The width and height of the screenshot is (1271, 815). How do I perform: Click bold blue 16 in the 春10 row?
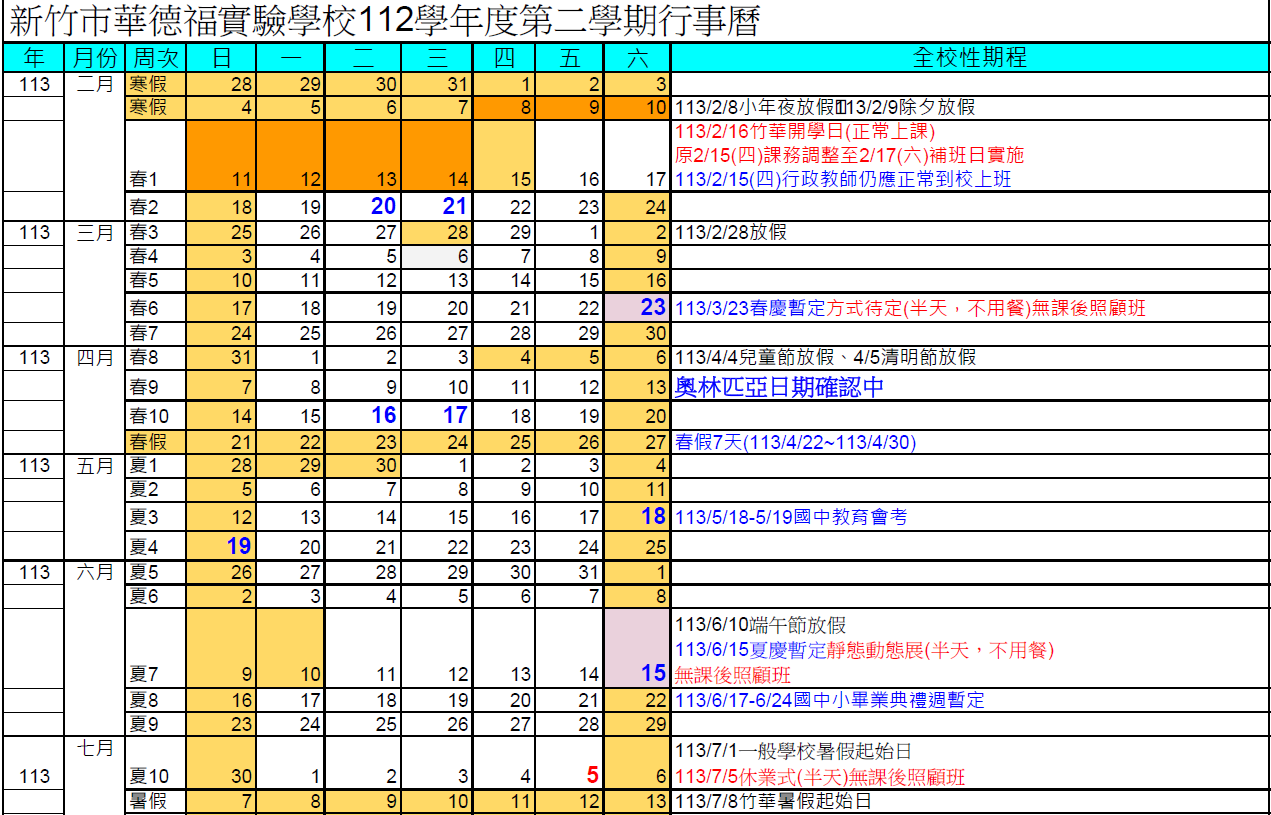[384, 415]
